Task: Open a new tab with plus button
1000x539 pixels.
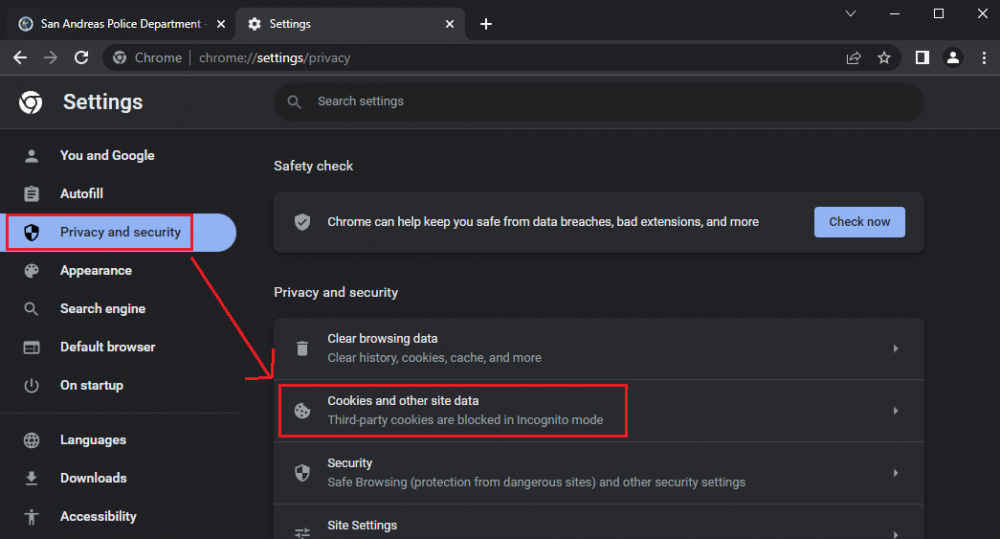Action: 486,24
